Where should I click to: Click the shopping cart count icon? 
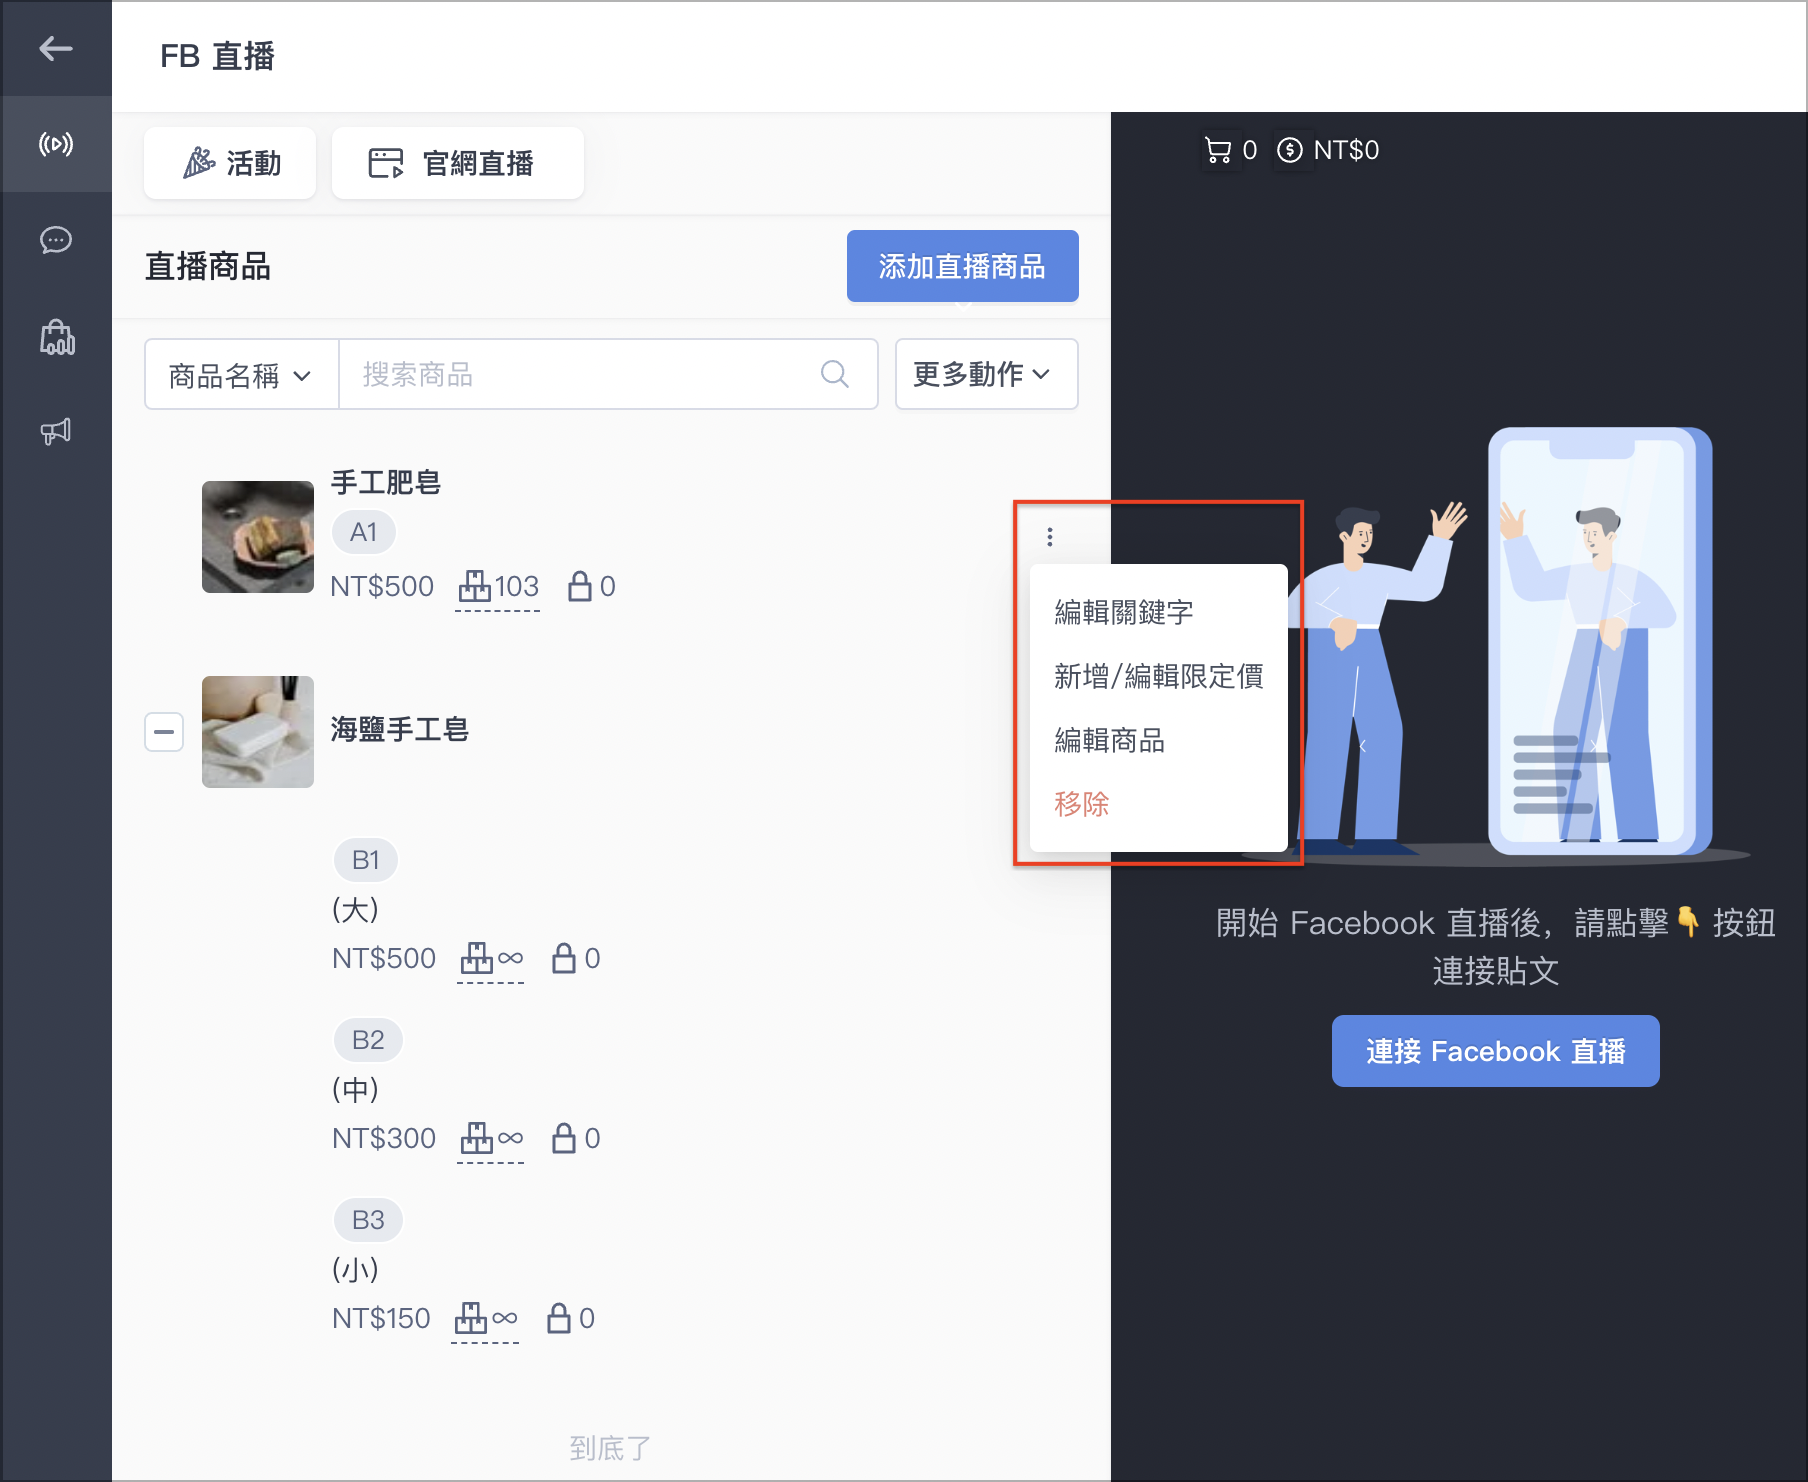coord(1218,150)
